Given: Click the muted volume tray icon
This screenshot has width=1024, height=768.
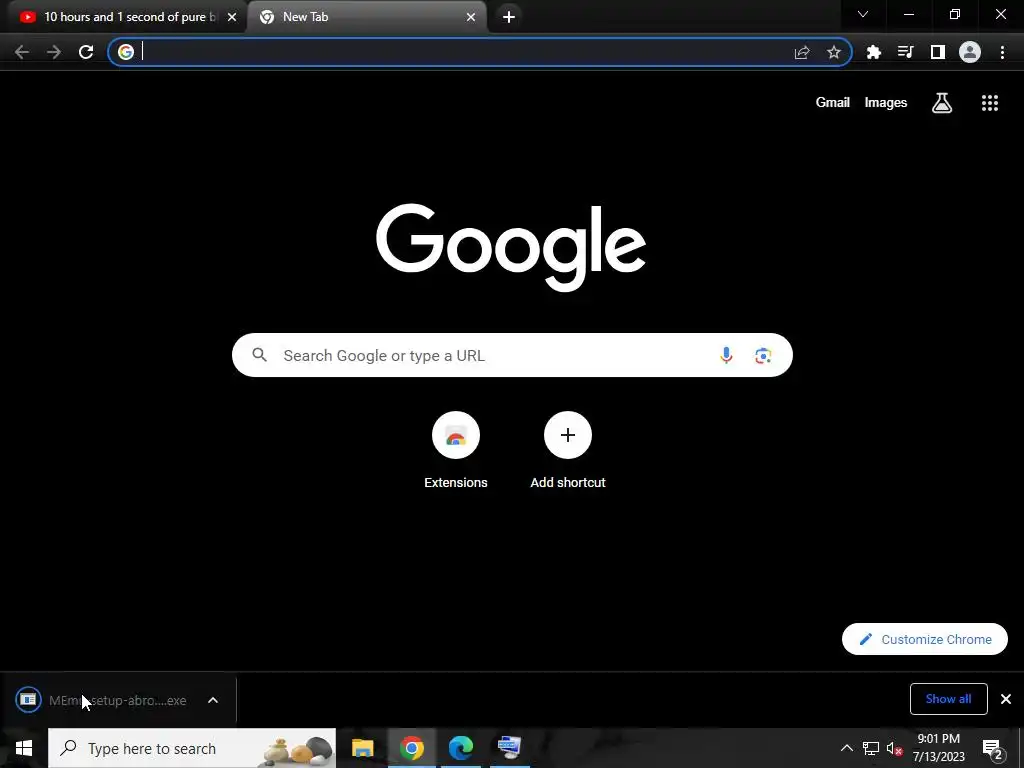Looking at the screenshot, I should pyautogui.click(x=894, y=748).
